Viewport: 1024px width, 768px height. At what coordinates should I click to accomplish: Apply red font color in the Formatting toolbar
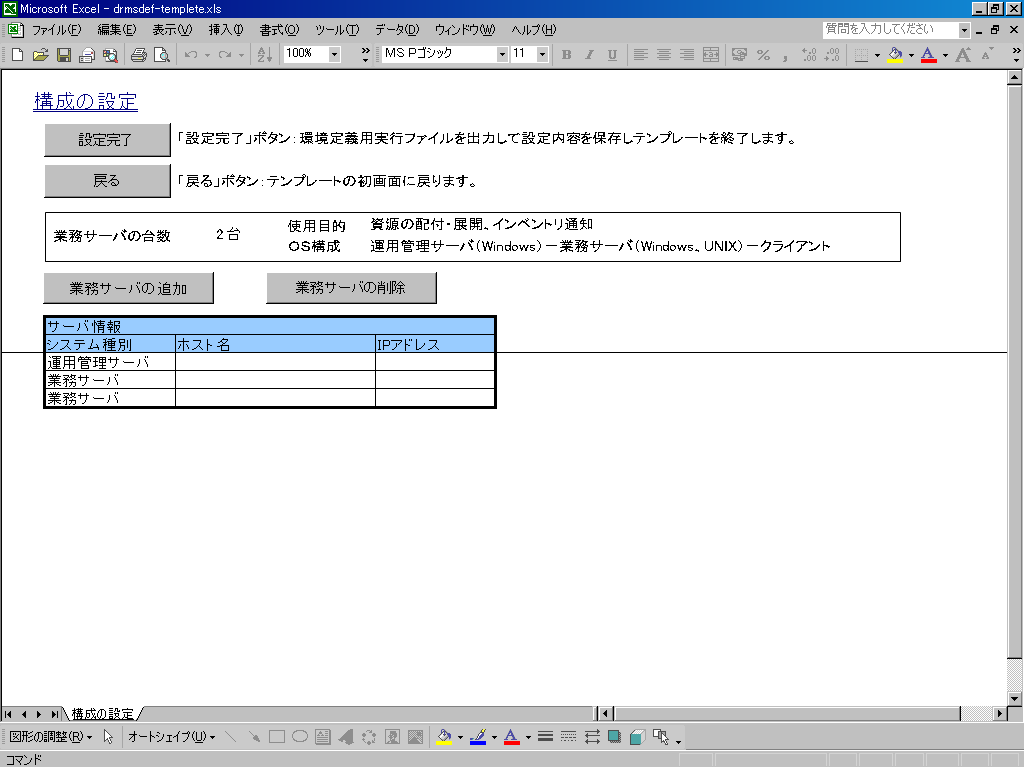[929, 55]
